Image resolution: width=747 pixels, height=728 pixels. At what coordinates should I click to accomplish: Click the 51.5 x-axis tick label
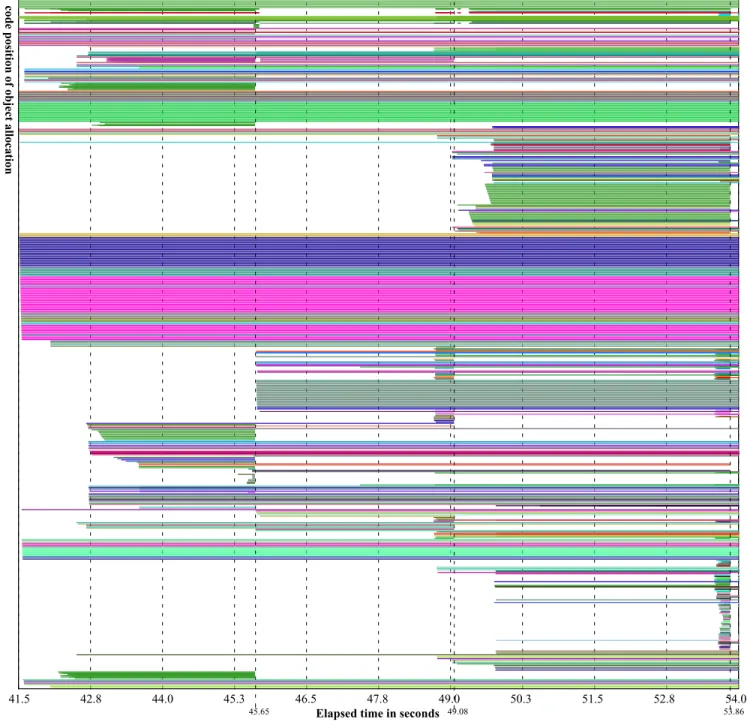tap(593, 699)
